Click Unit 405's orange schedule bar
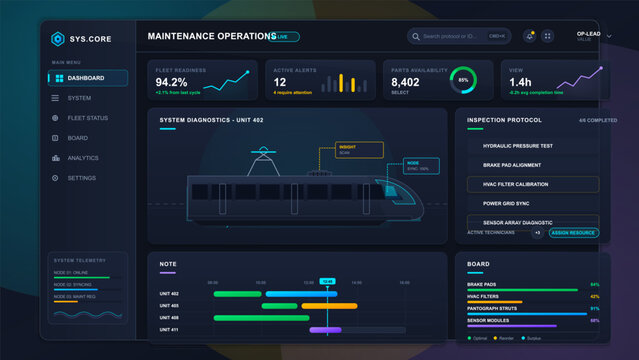639x360 pixels. click(x=329, y=306)
